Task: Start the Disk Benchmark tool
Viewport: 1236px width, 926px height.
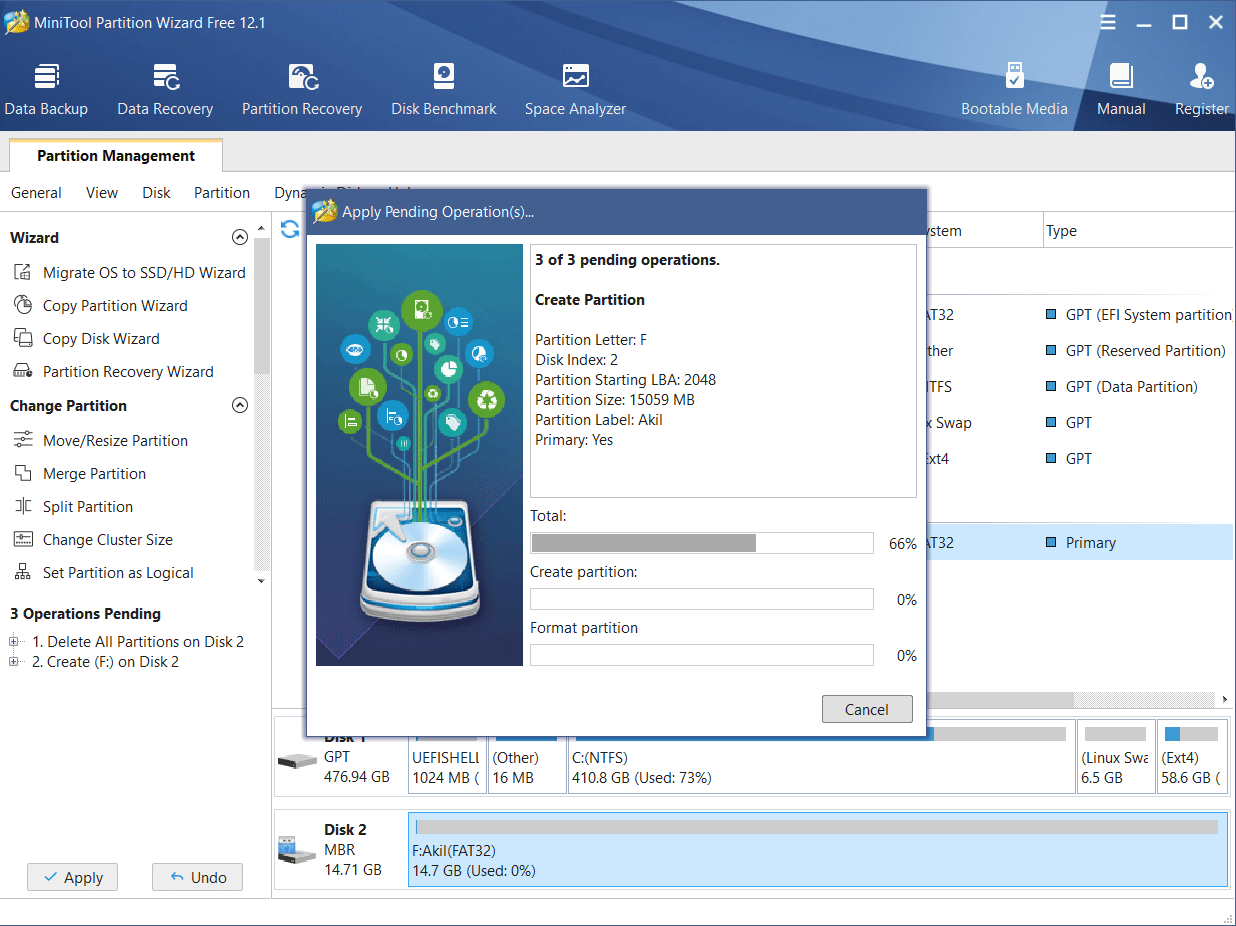Action: tap(444, 78)
